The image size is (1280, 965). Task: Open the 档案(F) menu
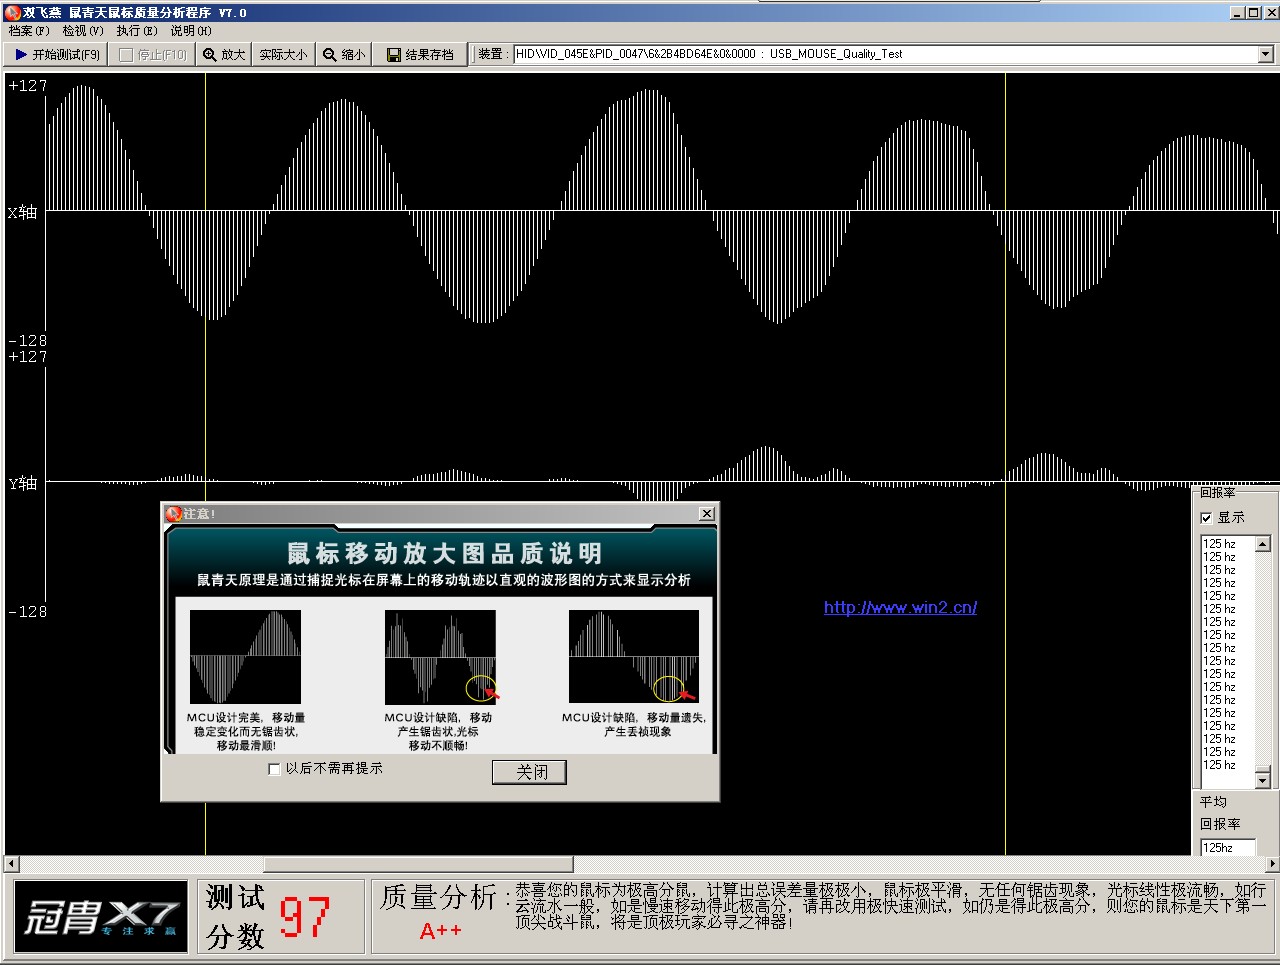28,31
